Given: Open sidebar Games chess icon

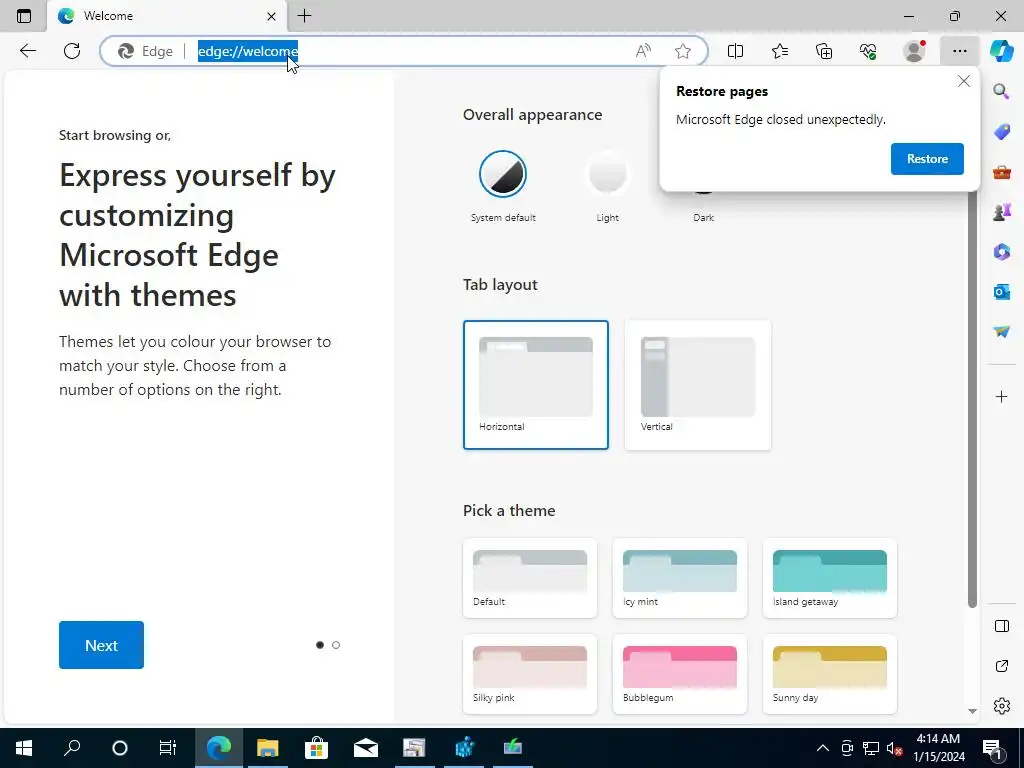Looking at the screenshot, I should (x=1001, y=212).
